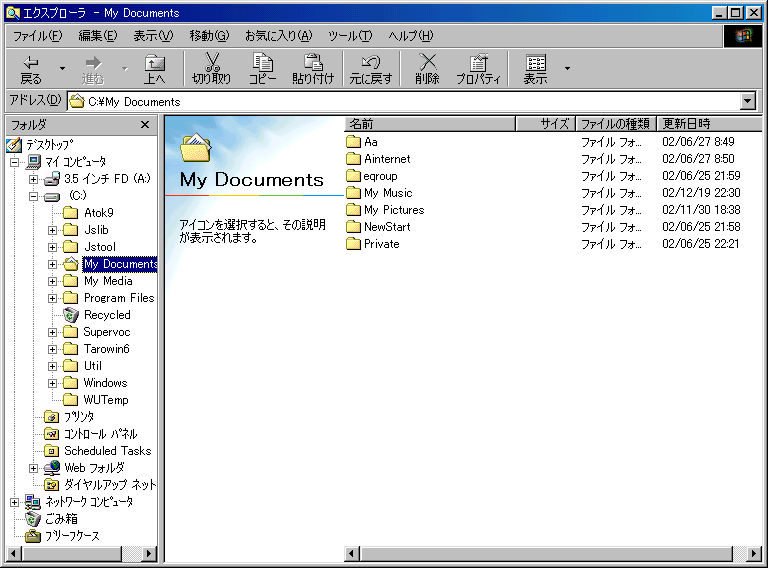
Task: Select the ダイヤルアップ ネットワーク icon
Action: coord(51,485)
